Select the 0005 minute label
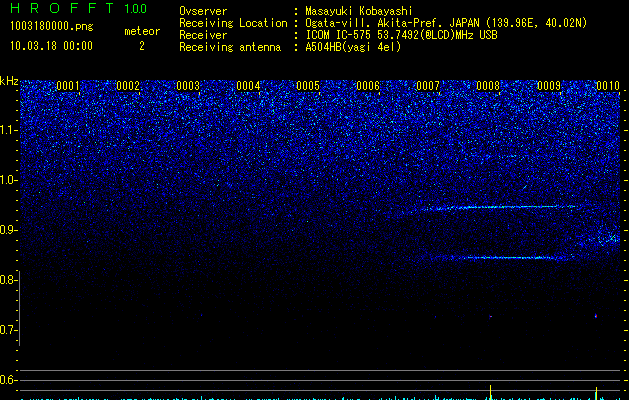 [308, 86]
